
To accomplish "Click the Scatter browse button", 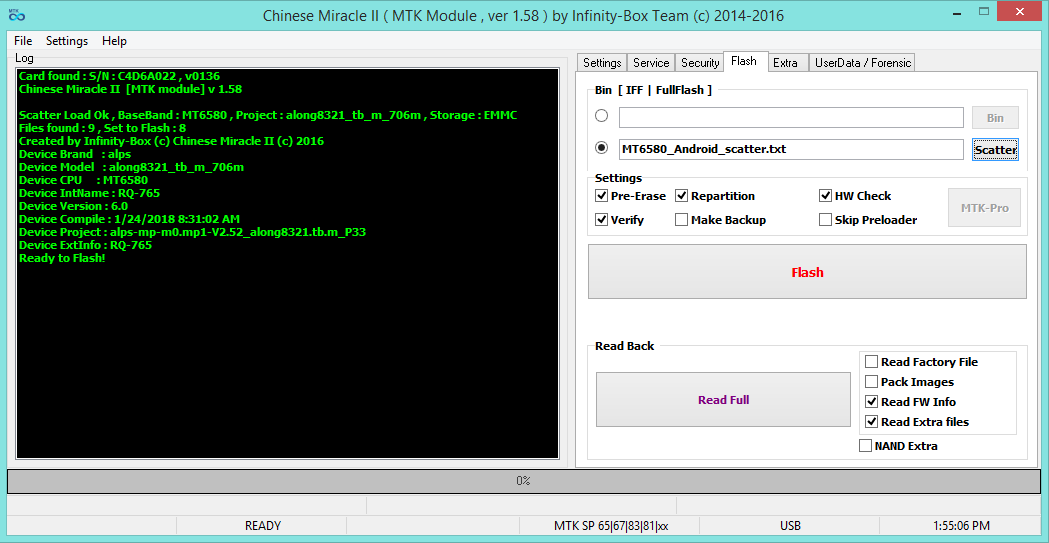I will coord(995,150).
